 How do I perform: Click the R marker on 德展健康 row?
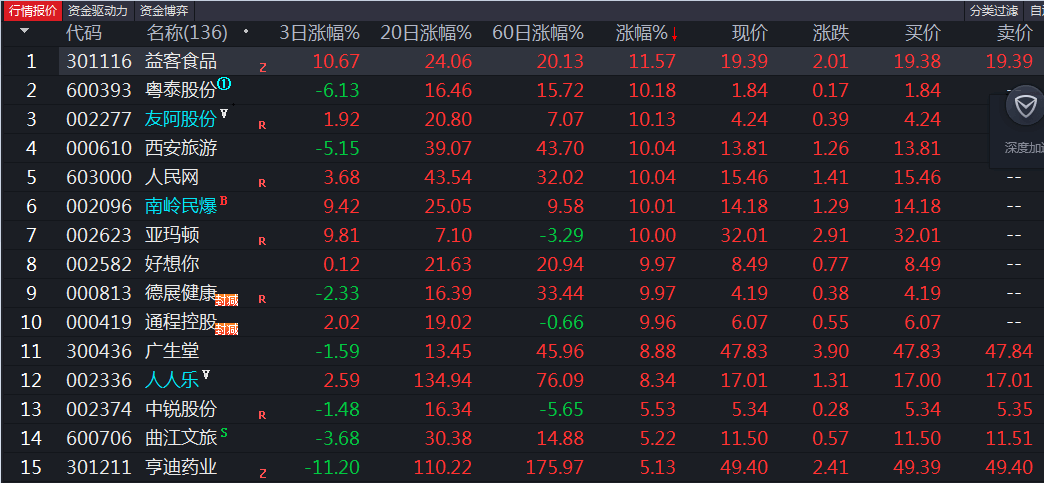262,299
